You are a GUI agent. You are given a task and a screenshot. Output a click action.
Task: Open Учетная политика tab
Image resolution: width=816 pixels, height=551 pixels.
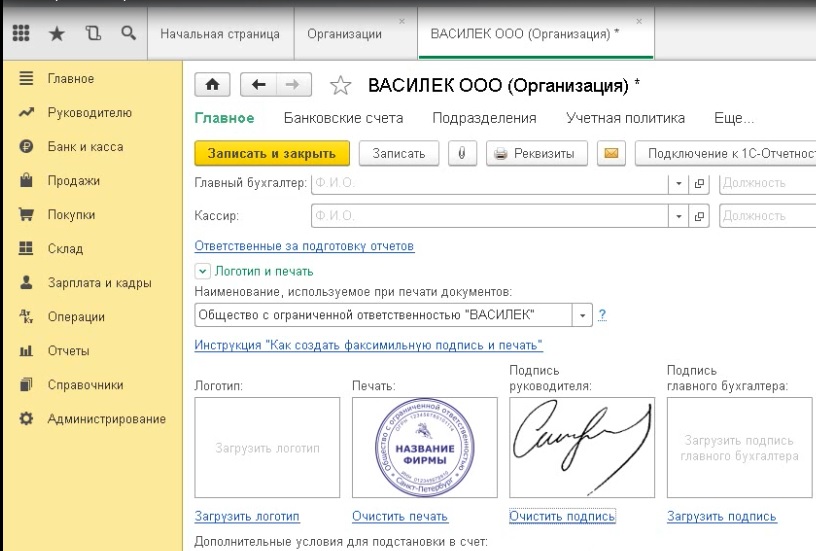626,118
